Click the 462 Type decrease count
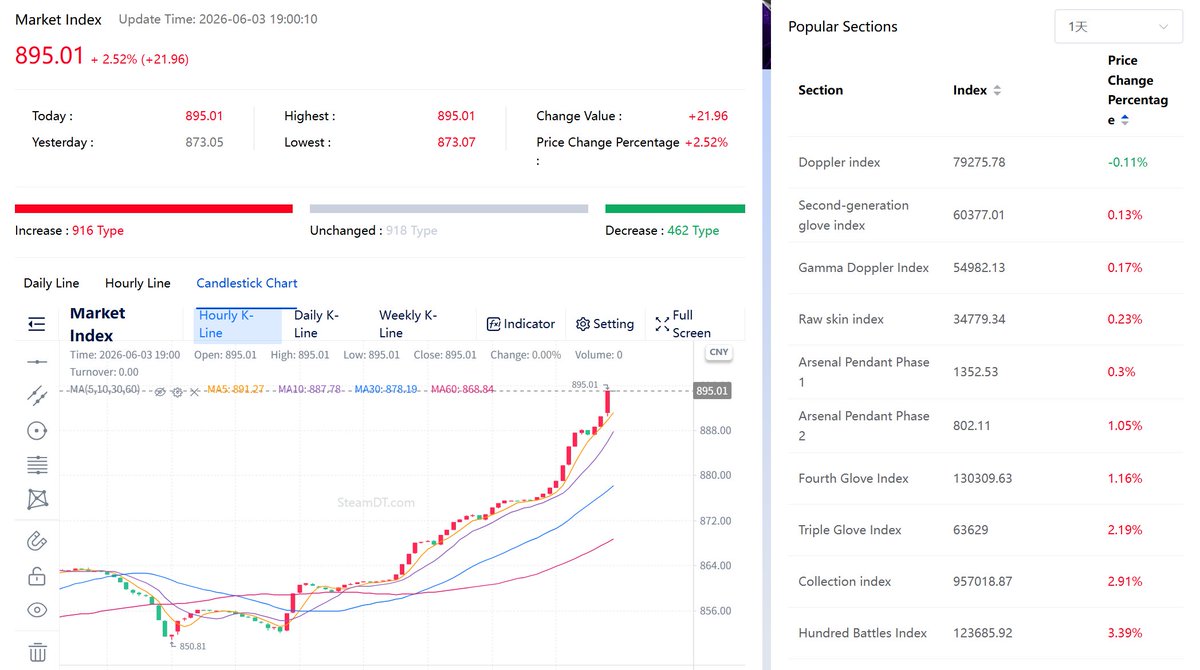This screenshot has height=670, width=1200. click(693, 230)
